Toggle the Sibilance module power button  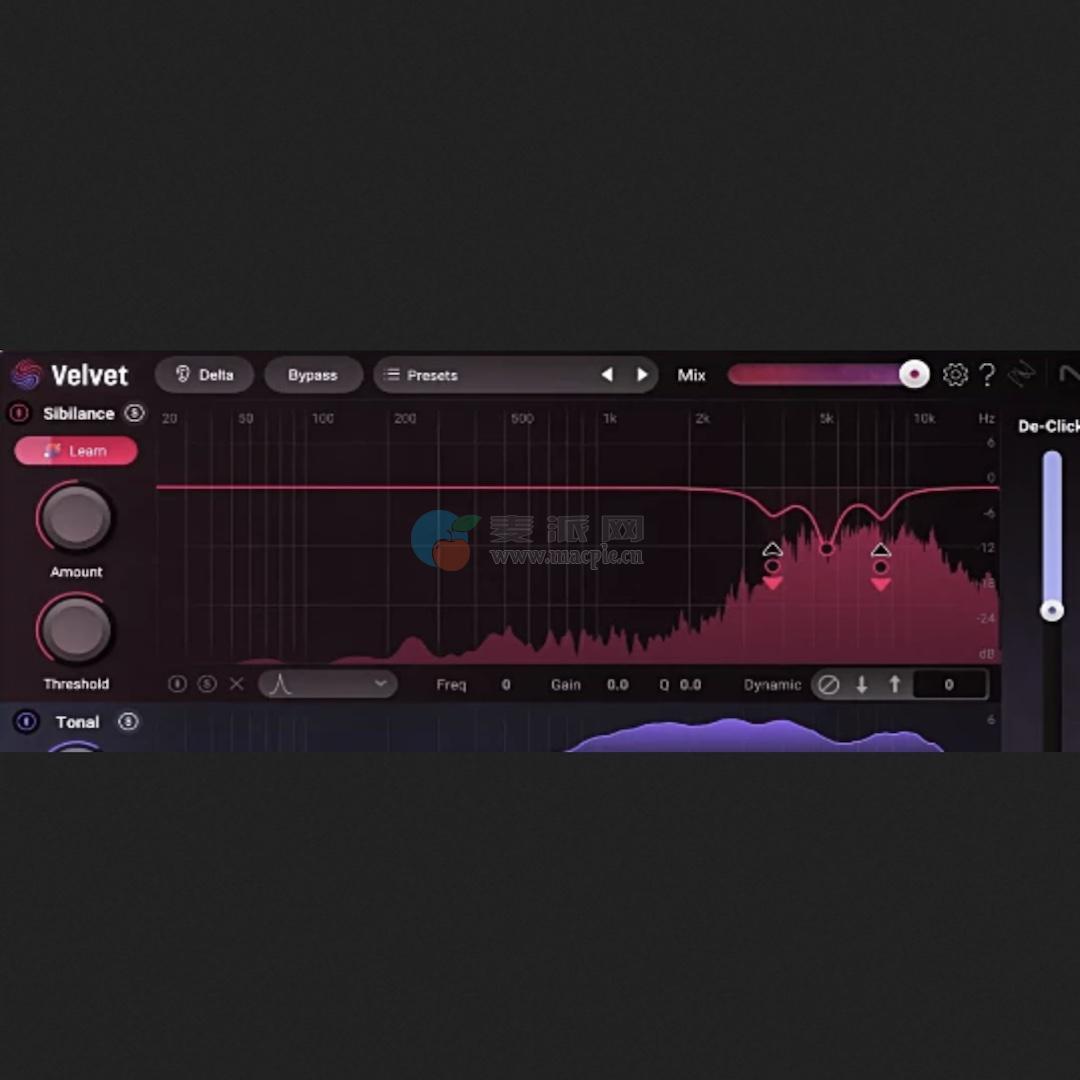coord(20,413)
